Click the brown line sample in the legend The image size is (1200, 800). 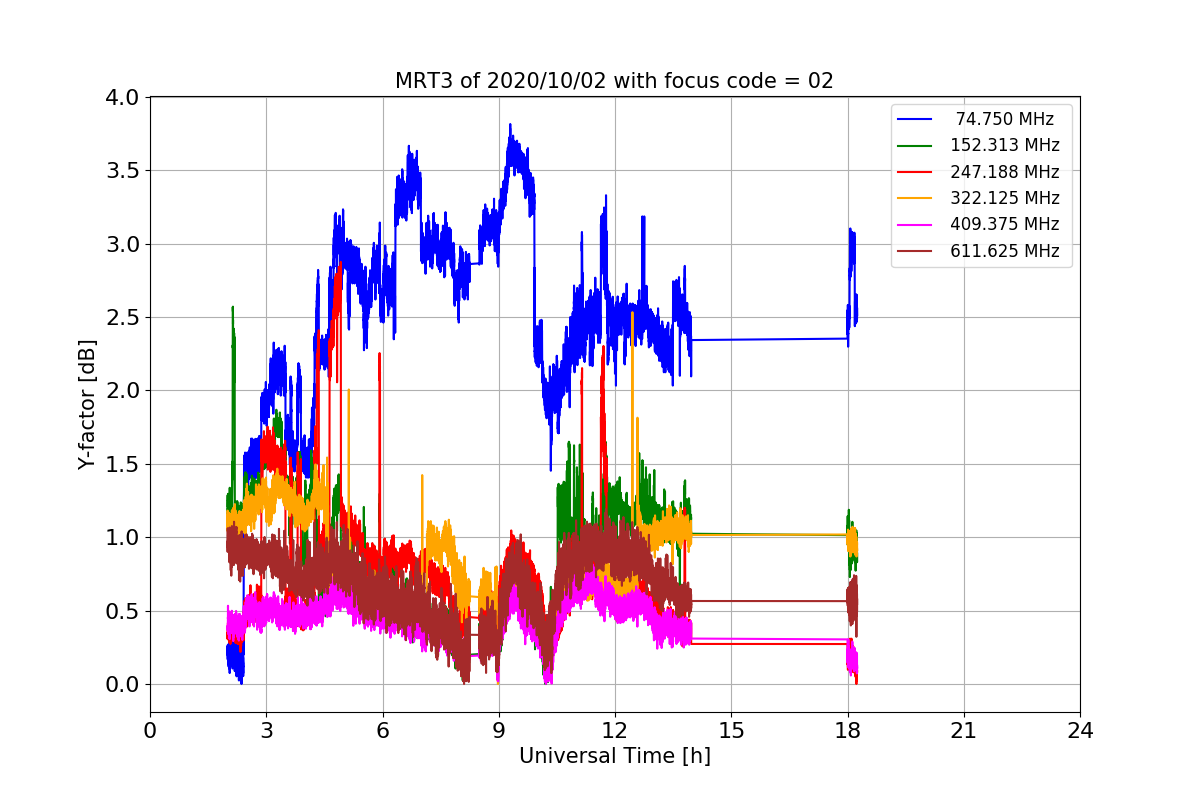pyautogui.click(x=916, y=251)
